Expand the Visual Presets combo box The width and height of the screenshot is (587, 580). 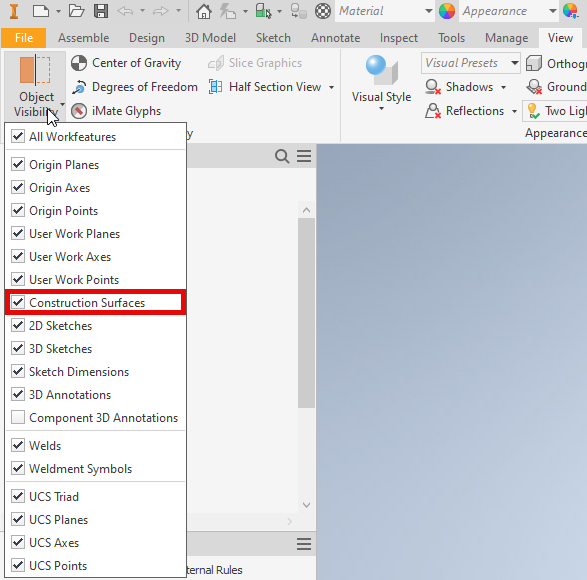(x=515, y=63)
